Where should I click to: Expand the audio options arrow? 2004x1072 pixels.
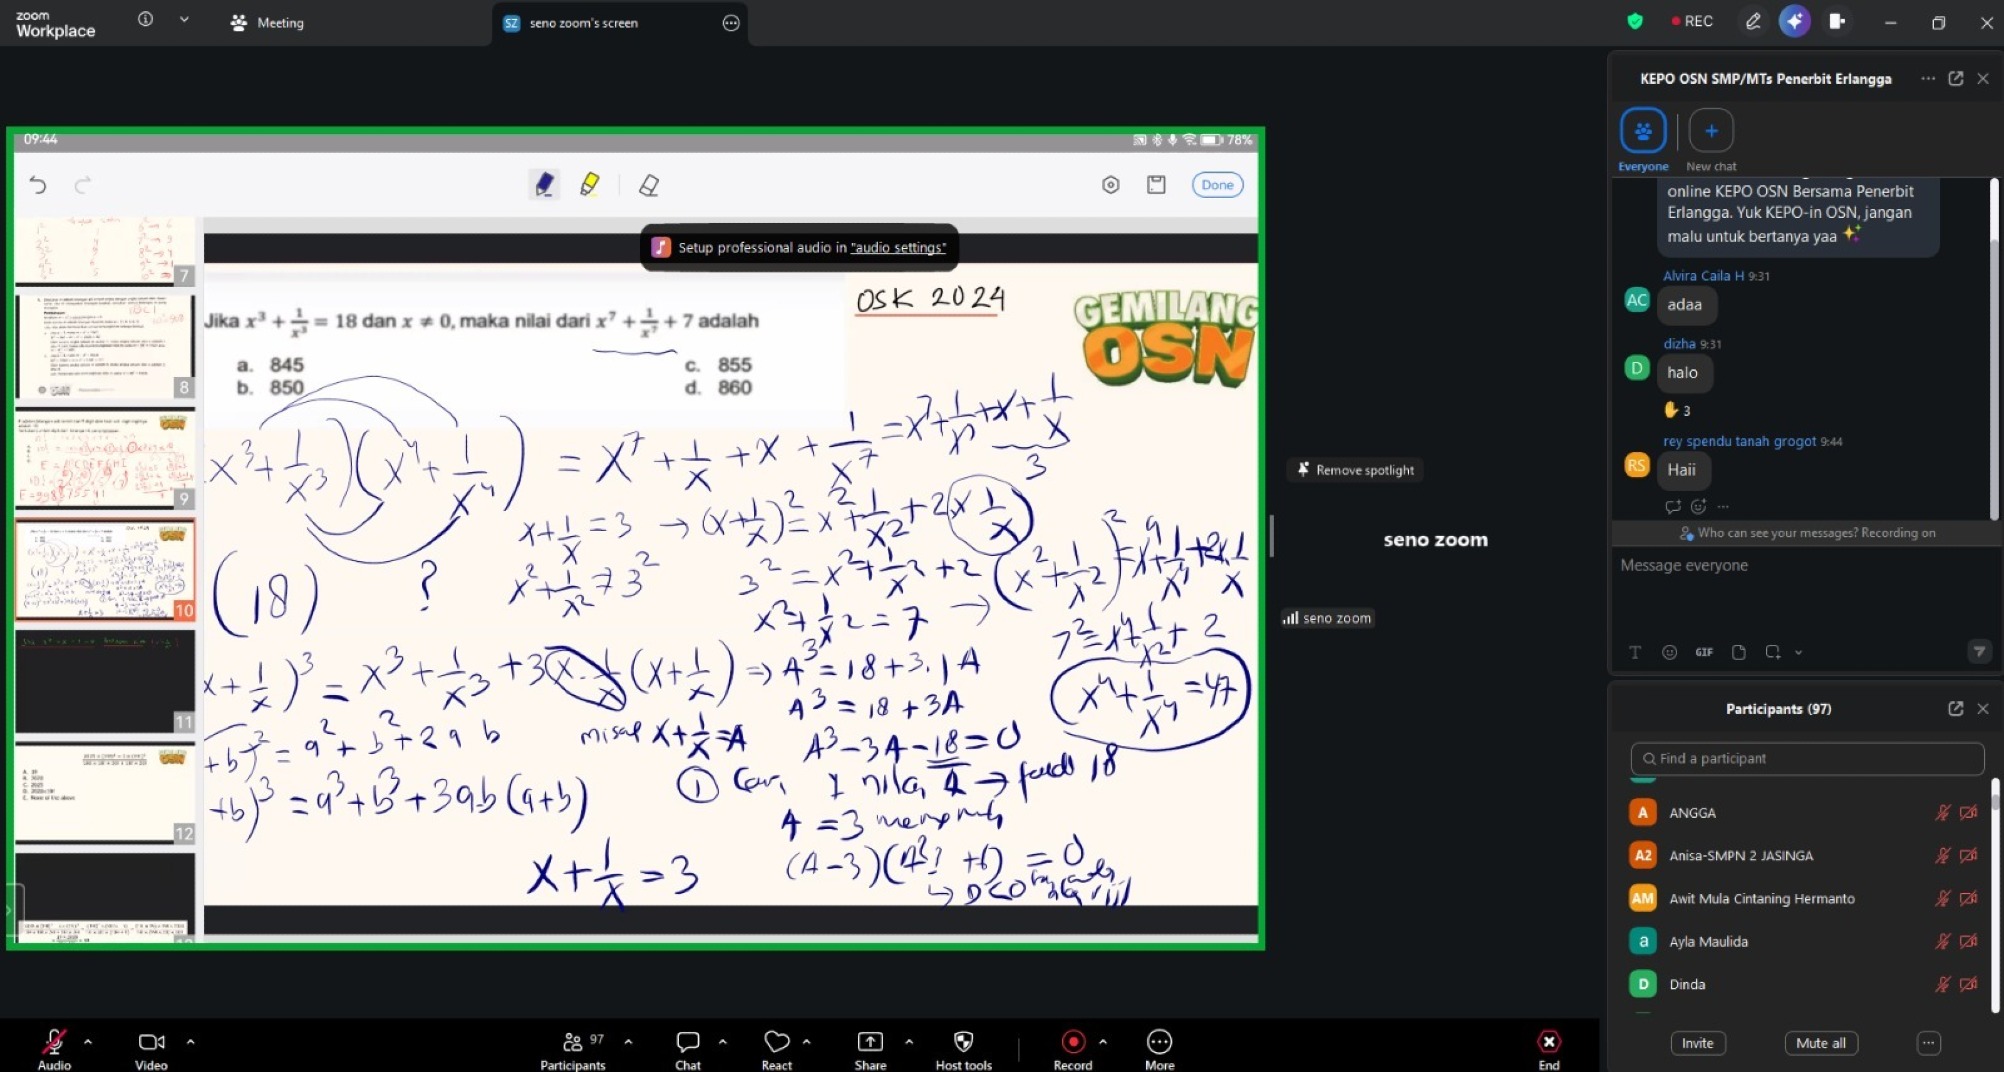pos(88,1042)
